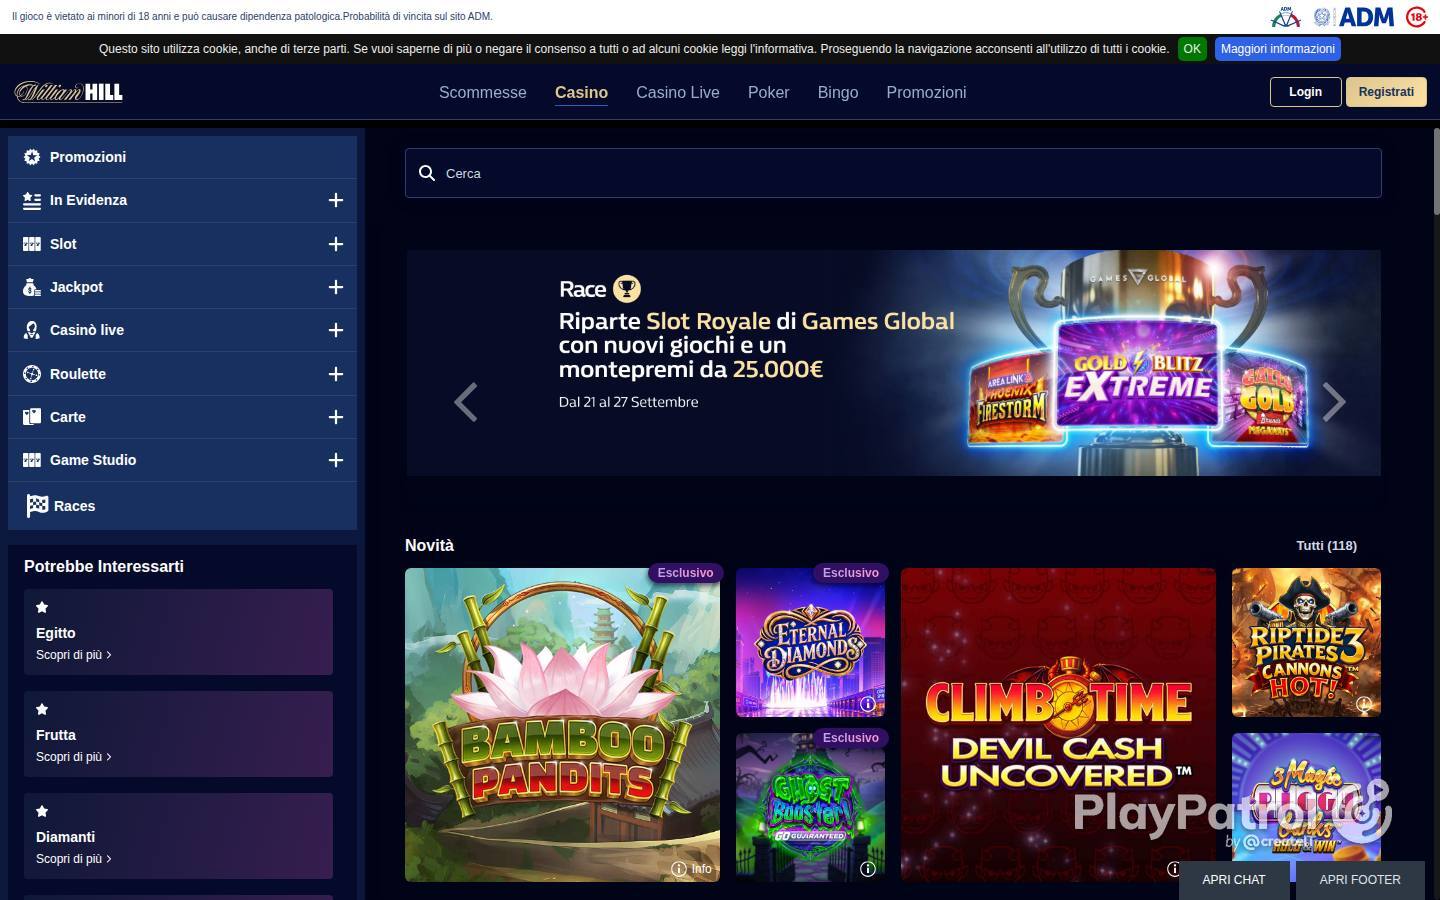Click the Promozioni gear icon in sidebar
Image resolution: width=1440 pixels, height=900 pixels.
pyautogui.click(x=32, y=157)
